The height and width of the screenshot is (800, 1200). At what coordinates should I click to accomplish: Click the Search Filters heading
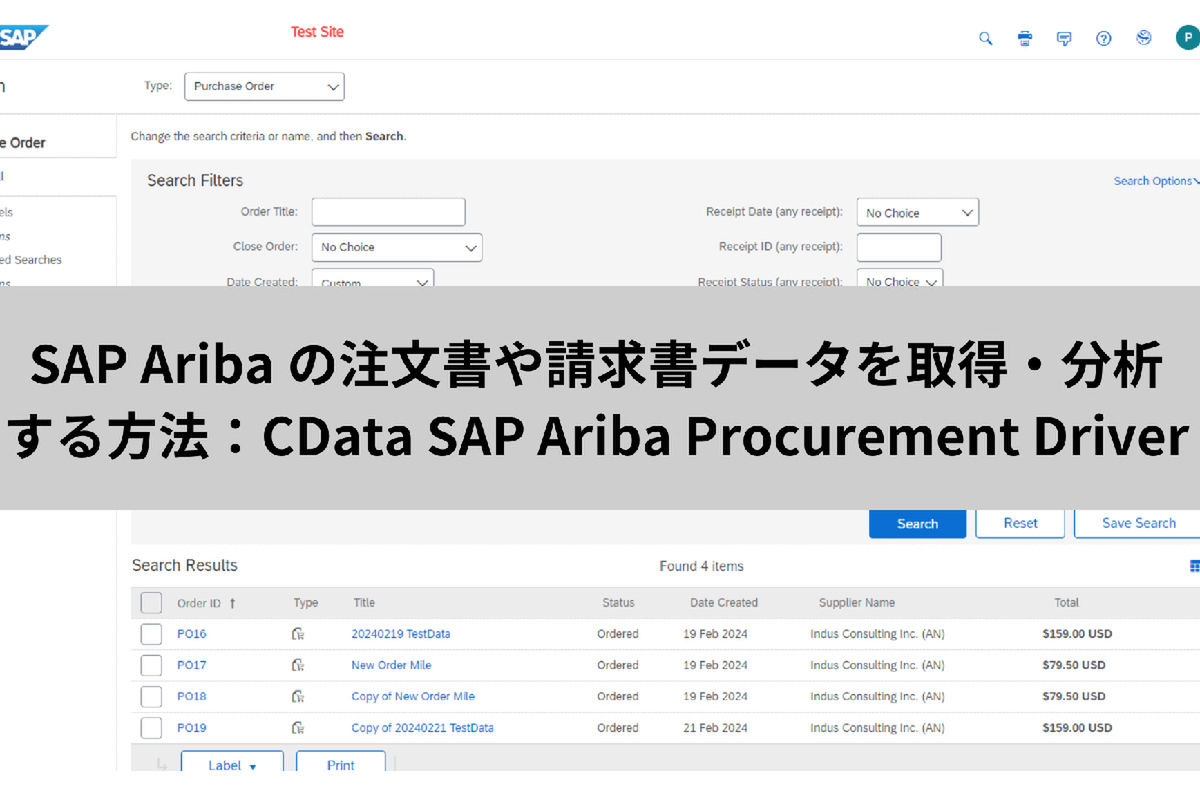(x=195, y=181)
